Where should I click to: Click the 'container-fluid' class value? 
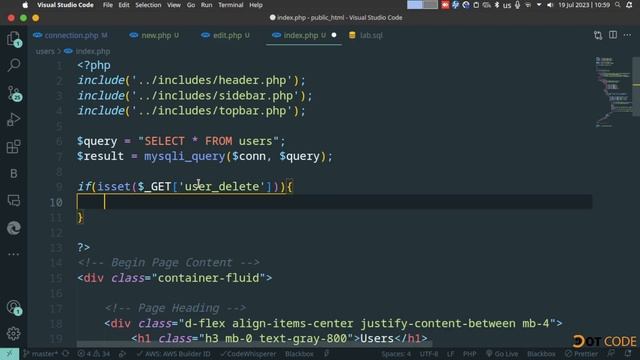[209, 278]
